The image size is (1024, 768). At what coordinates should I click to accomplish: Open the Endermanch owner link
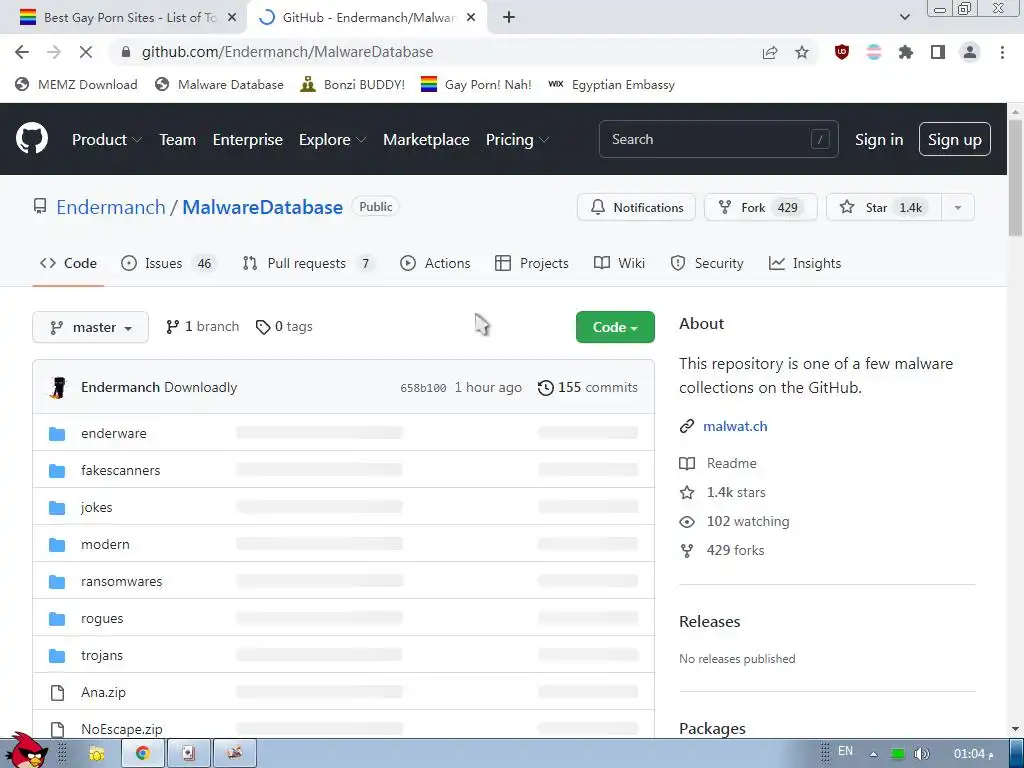click(x=110, y=207)
